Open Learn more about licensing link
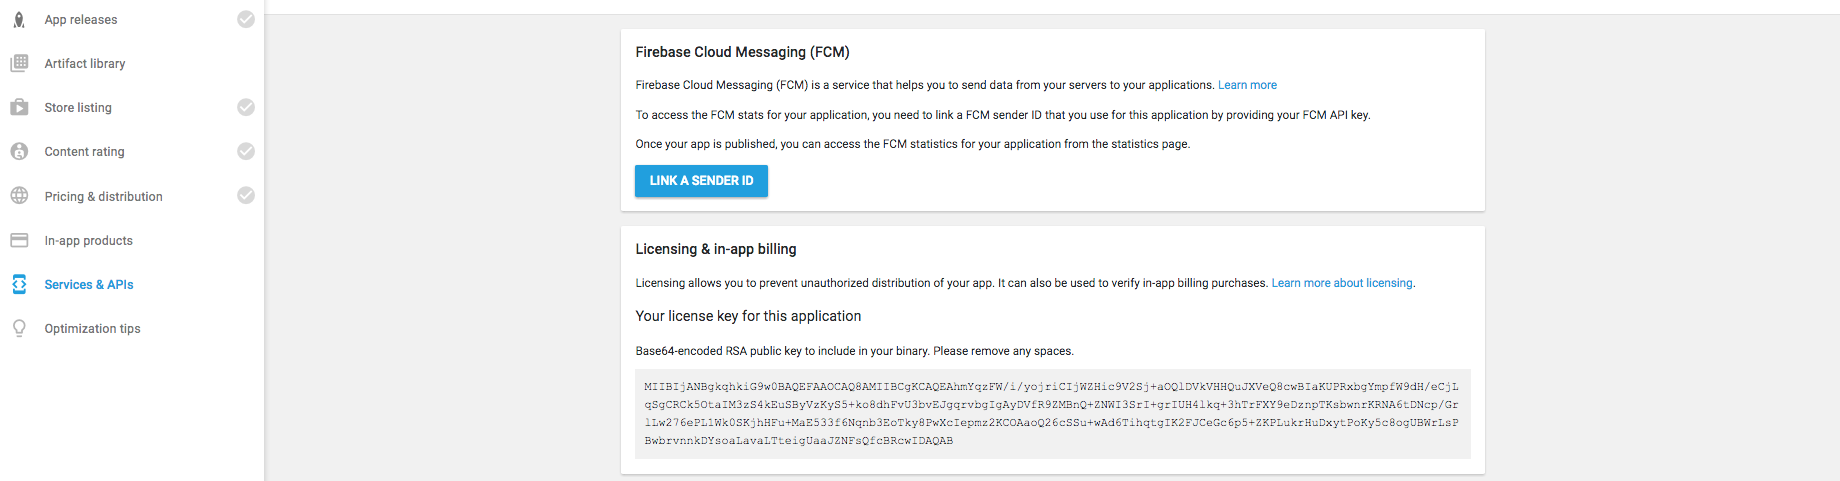Image resolution: width=1840 pixels, height=481 pixels. point(1341,283)
